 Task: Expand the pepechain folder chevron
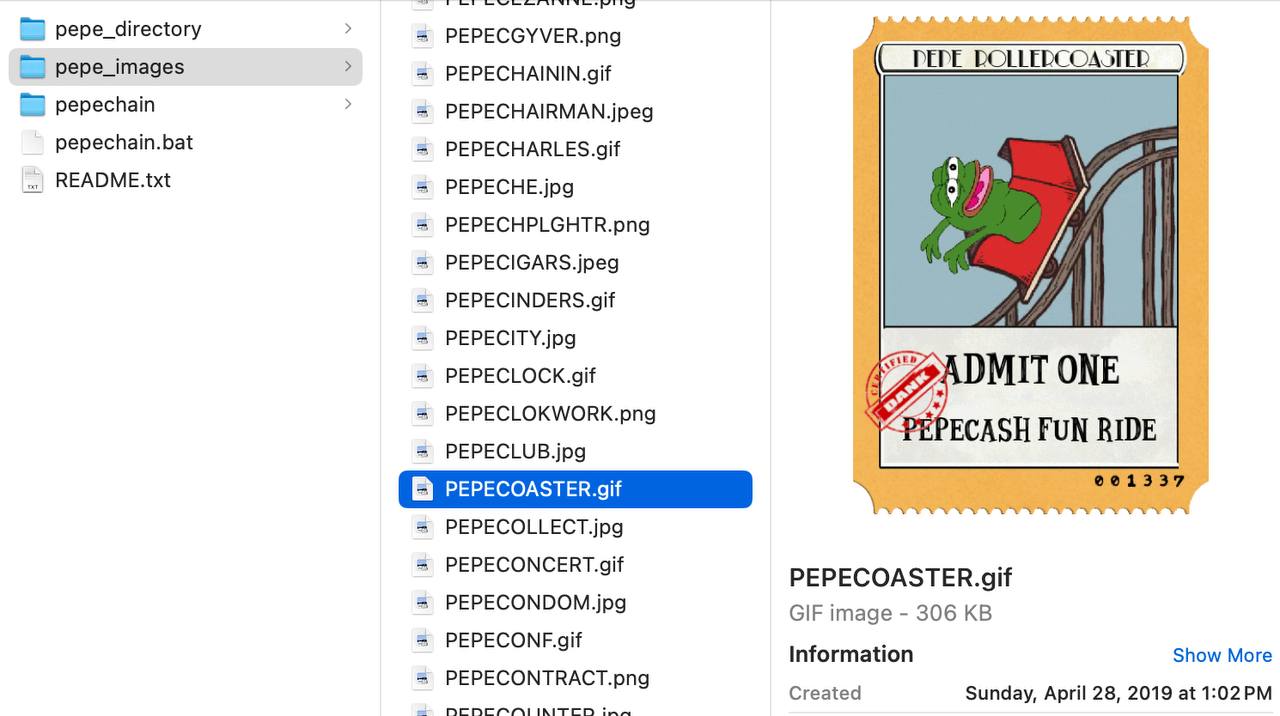[x=348, y=105]
